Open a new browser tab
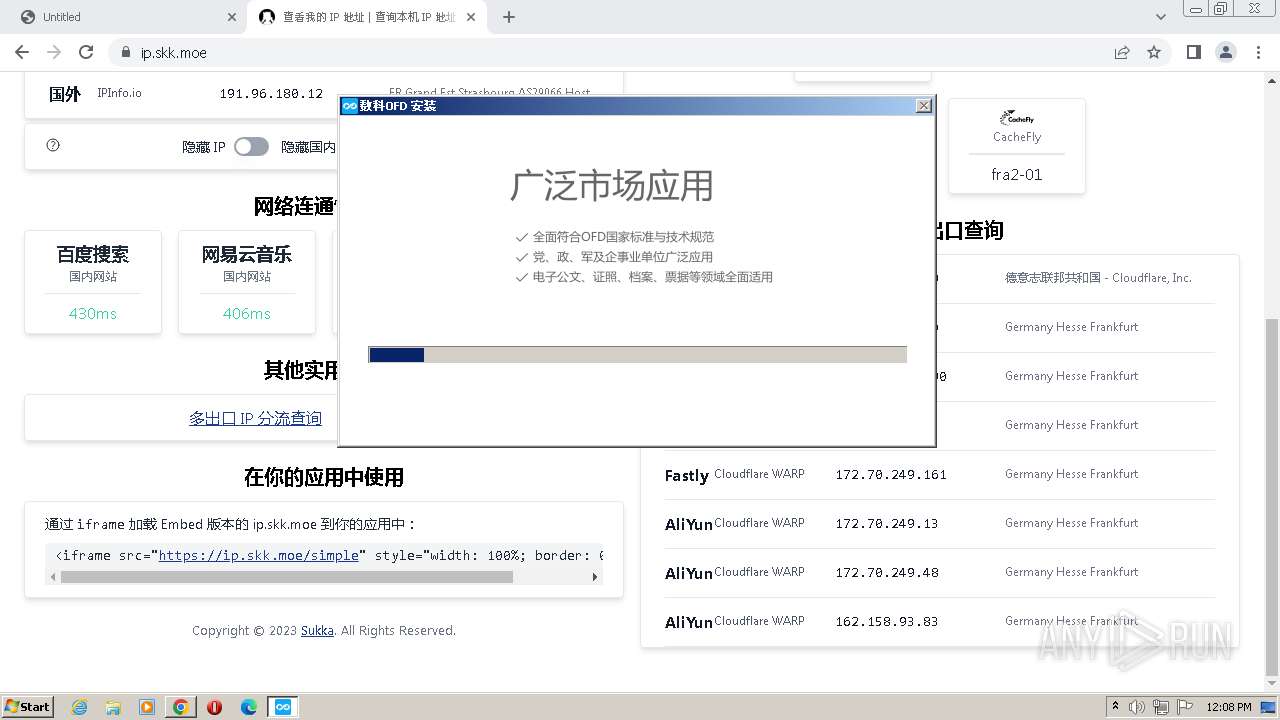The image size is (1280, 720). [509, 17]
